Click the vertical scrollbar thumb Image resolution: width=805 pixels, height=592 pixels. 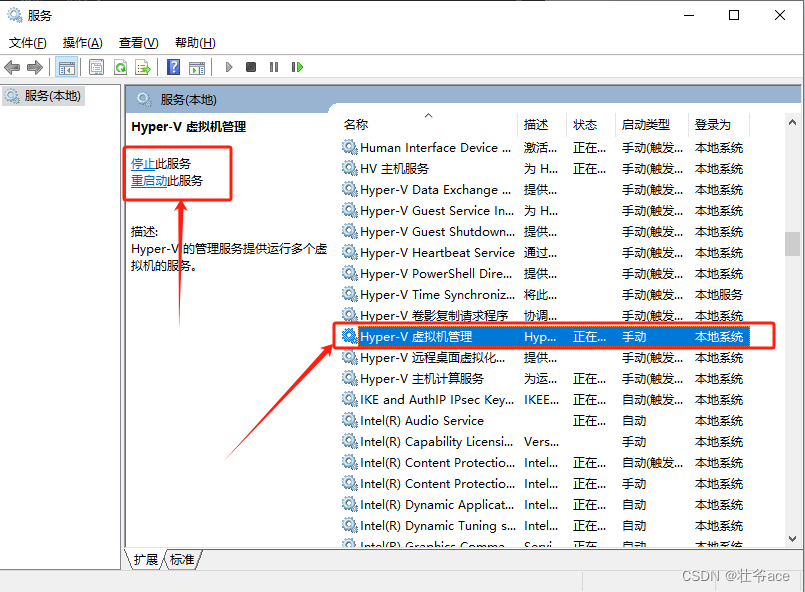[792, 244]
